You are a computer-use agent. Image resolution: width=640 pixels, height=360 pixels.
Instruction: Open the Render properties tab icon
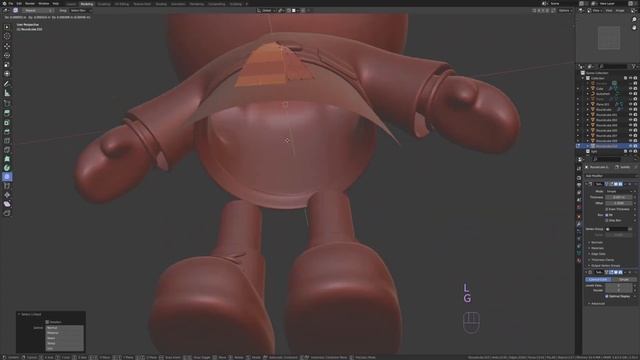point(579,178)
